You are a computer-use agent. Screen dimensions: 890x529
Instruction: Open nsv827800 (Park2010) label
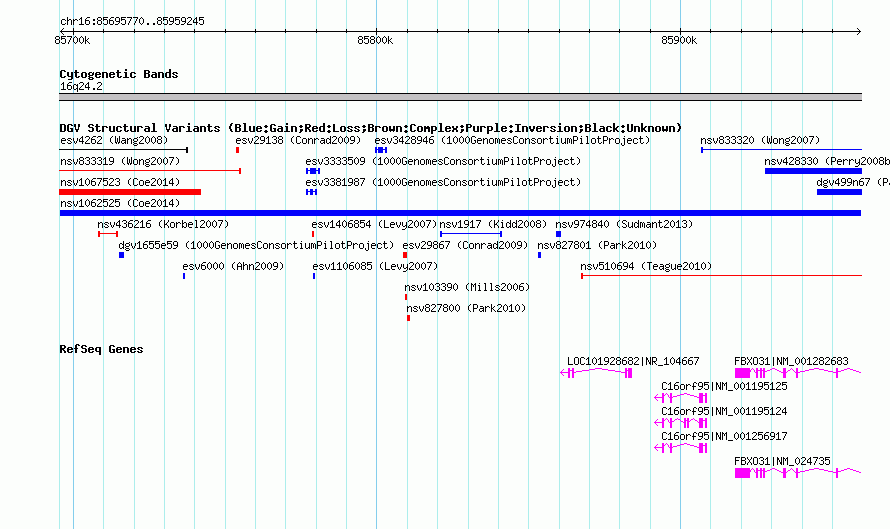[x=466, y=308]
